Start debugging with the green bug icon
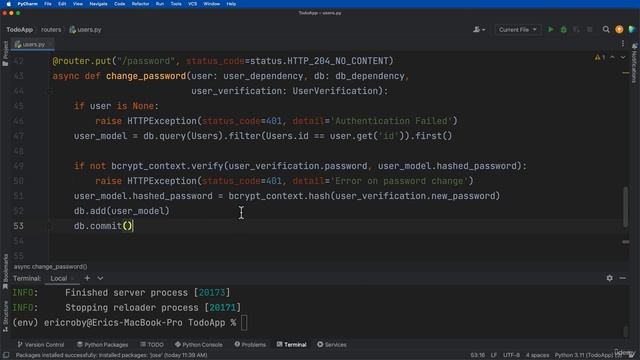This screenshot has width=640, height=360. point(564,29)
